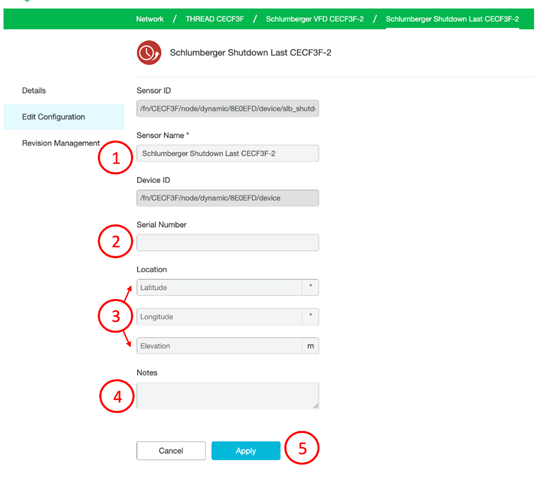Click the meter unit beside Elevation

(310, 346)
